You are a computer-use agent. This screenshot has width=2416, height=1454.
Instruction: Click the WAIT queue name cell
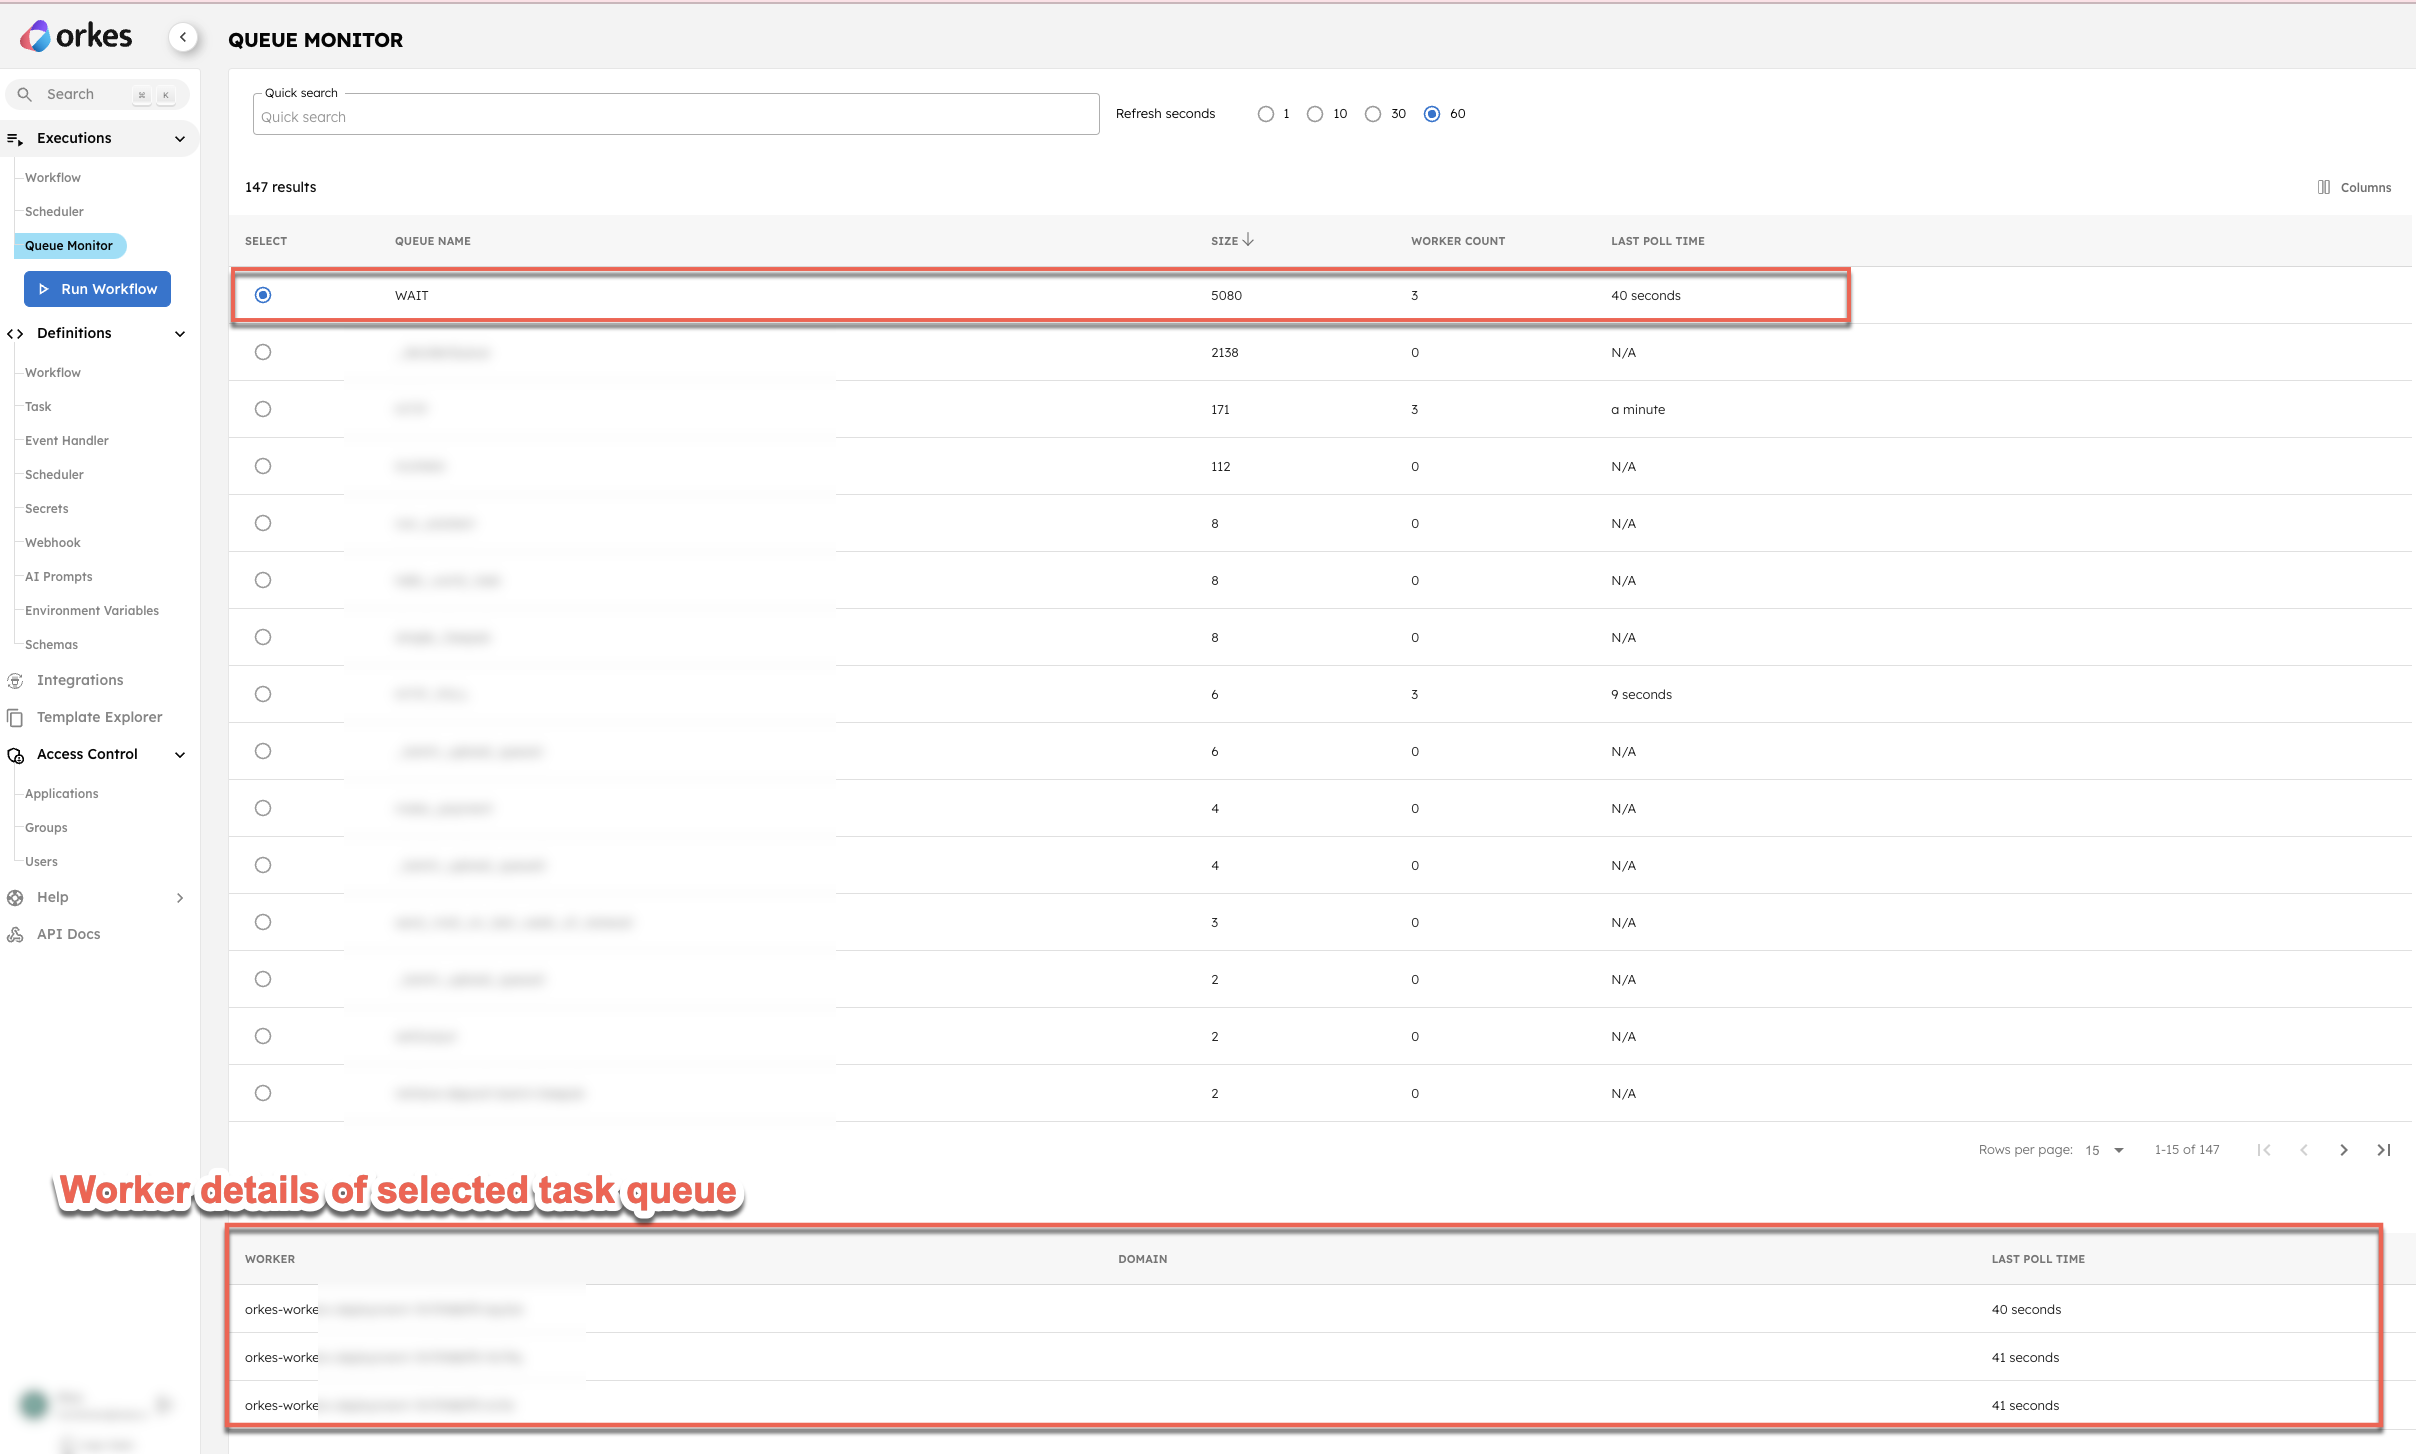coord(412,296)
